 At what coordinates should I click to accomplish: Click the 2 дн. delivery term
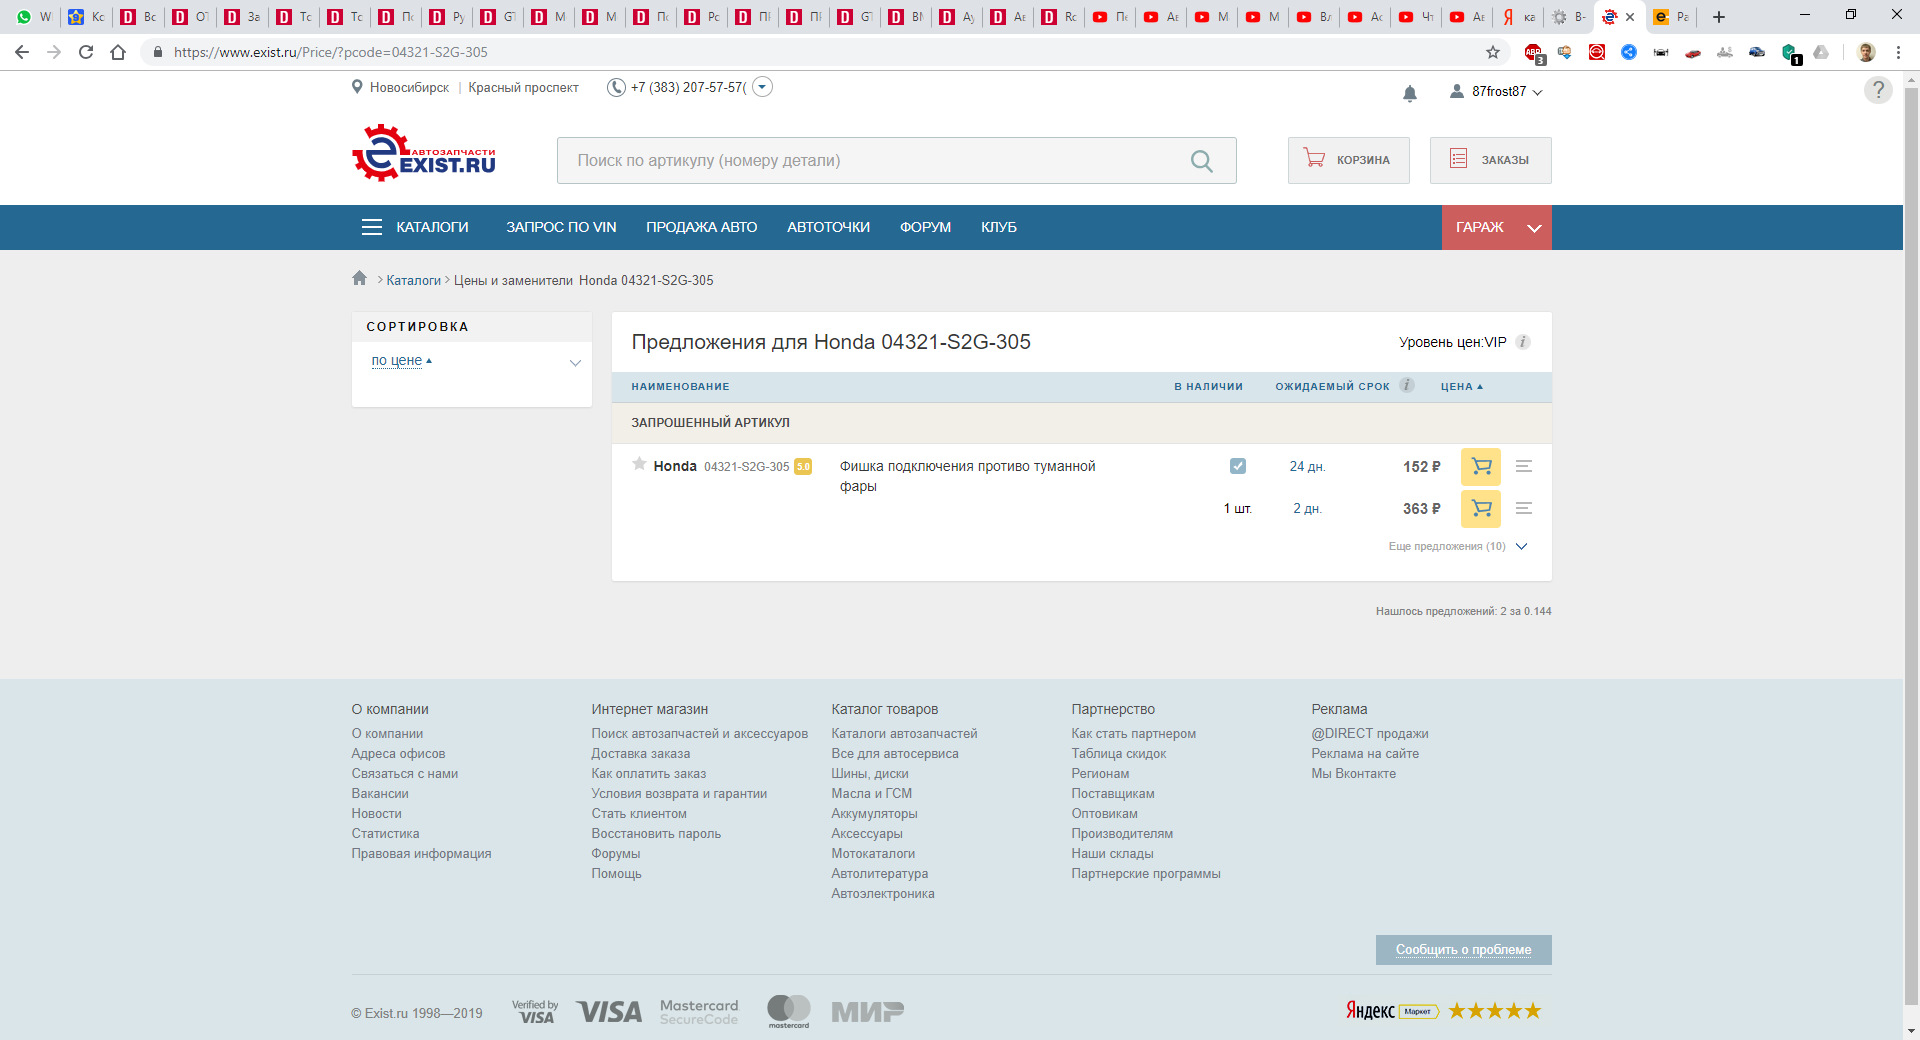[x=1307, y=509]
